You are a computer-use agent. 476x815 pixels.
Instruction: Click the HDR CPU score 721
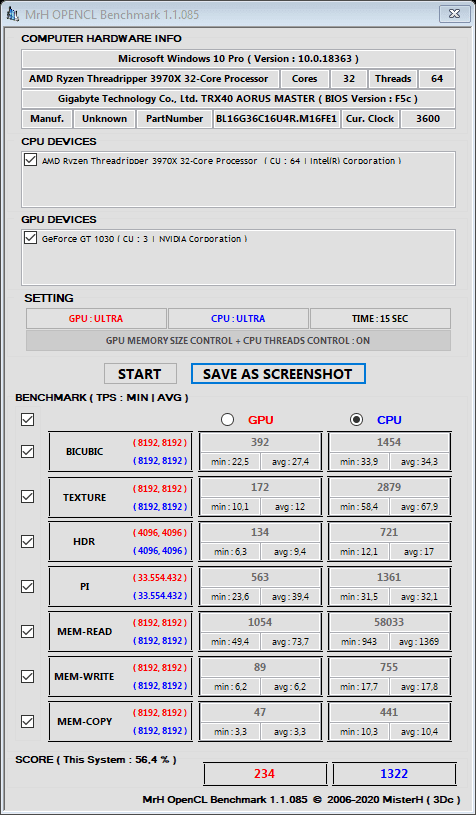point(389,532)
